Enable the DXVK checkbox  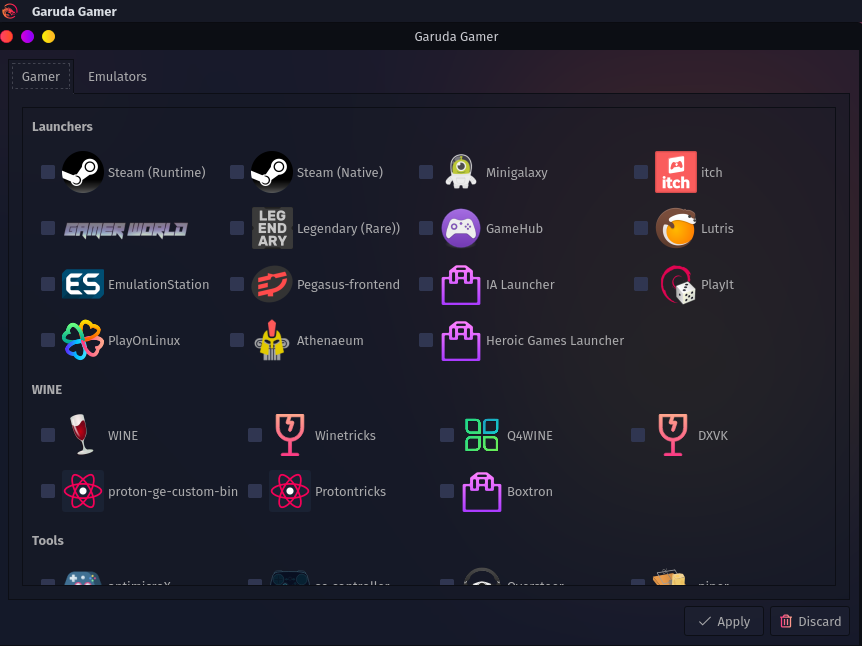click(x=638, y=435)
